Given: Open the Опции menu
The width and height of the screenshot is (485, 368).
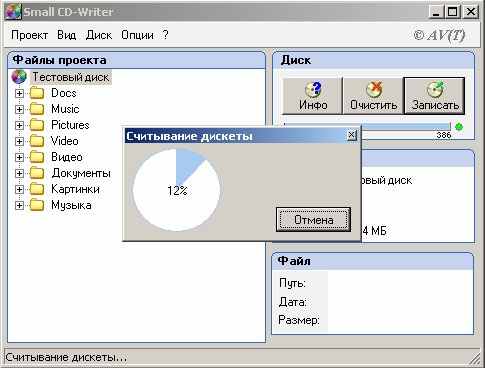Looking at the screenshot, I should tap(137, 35).
